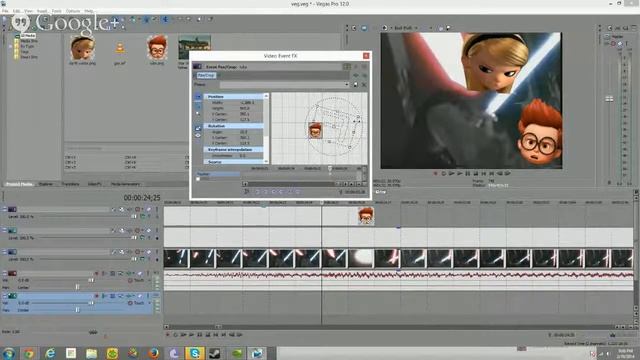The height and width of the screenshot is (360, 640).
Task: Switch to the Transitions tab
Action: (70, 184)
